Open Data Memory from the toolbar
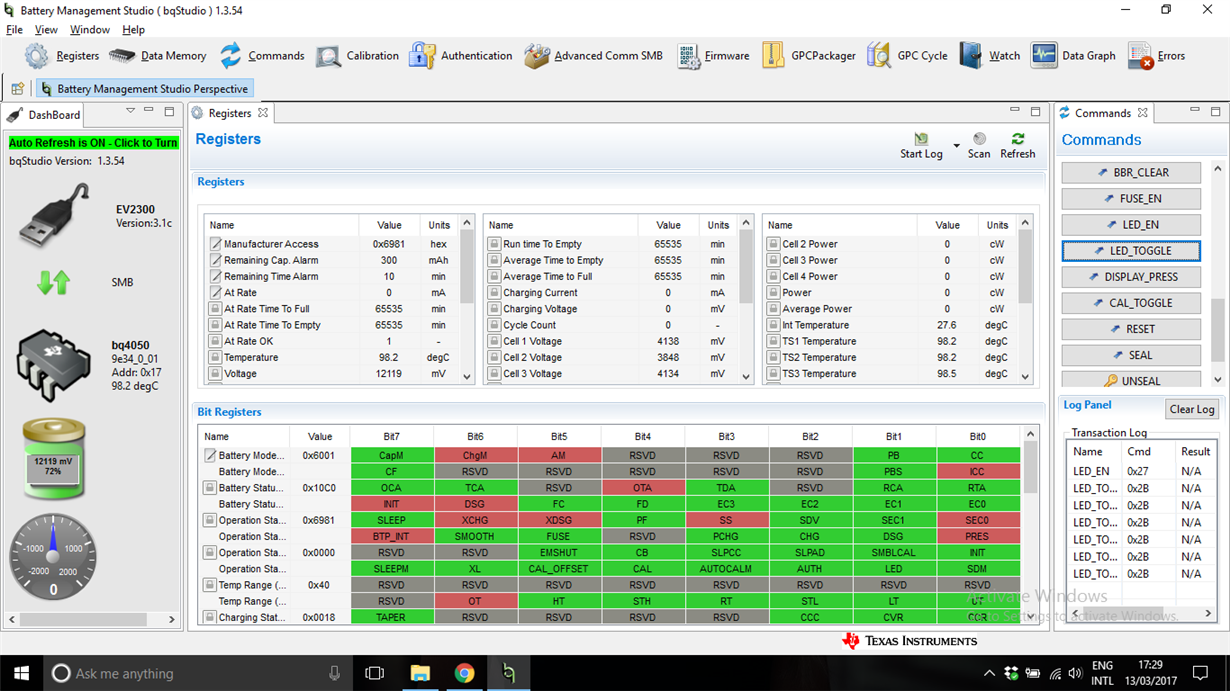Image resolution: width=1230 pixels, height=691 pixels. pyautogui.click(x=158, y=56)
